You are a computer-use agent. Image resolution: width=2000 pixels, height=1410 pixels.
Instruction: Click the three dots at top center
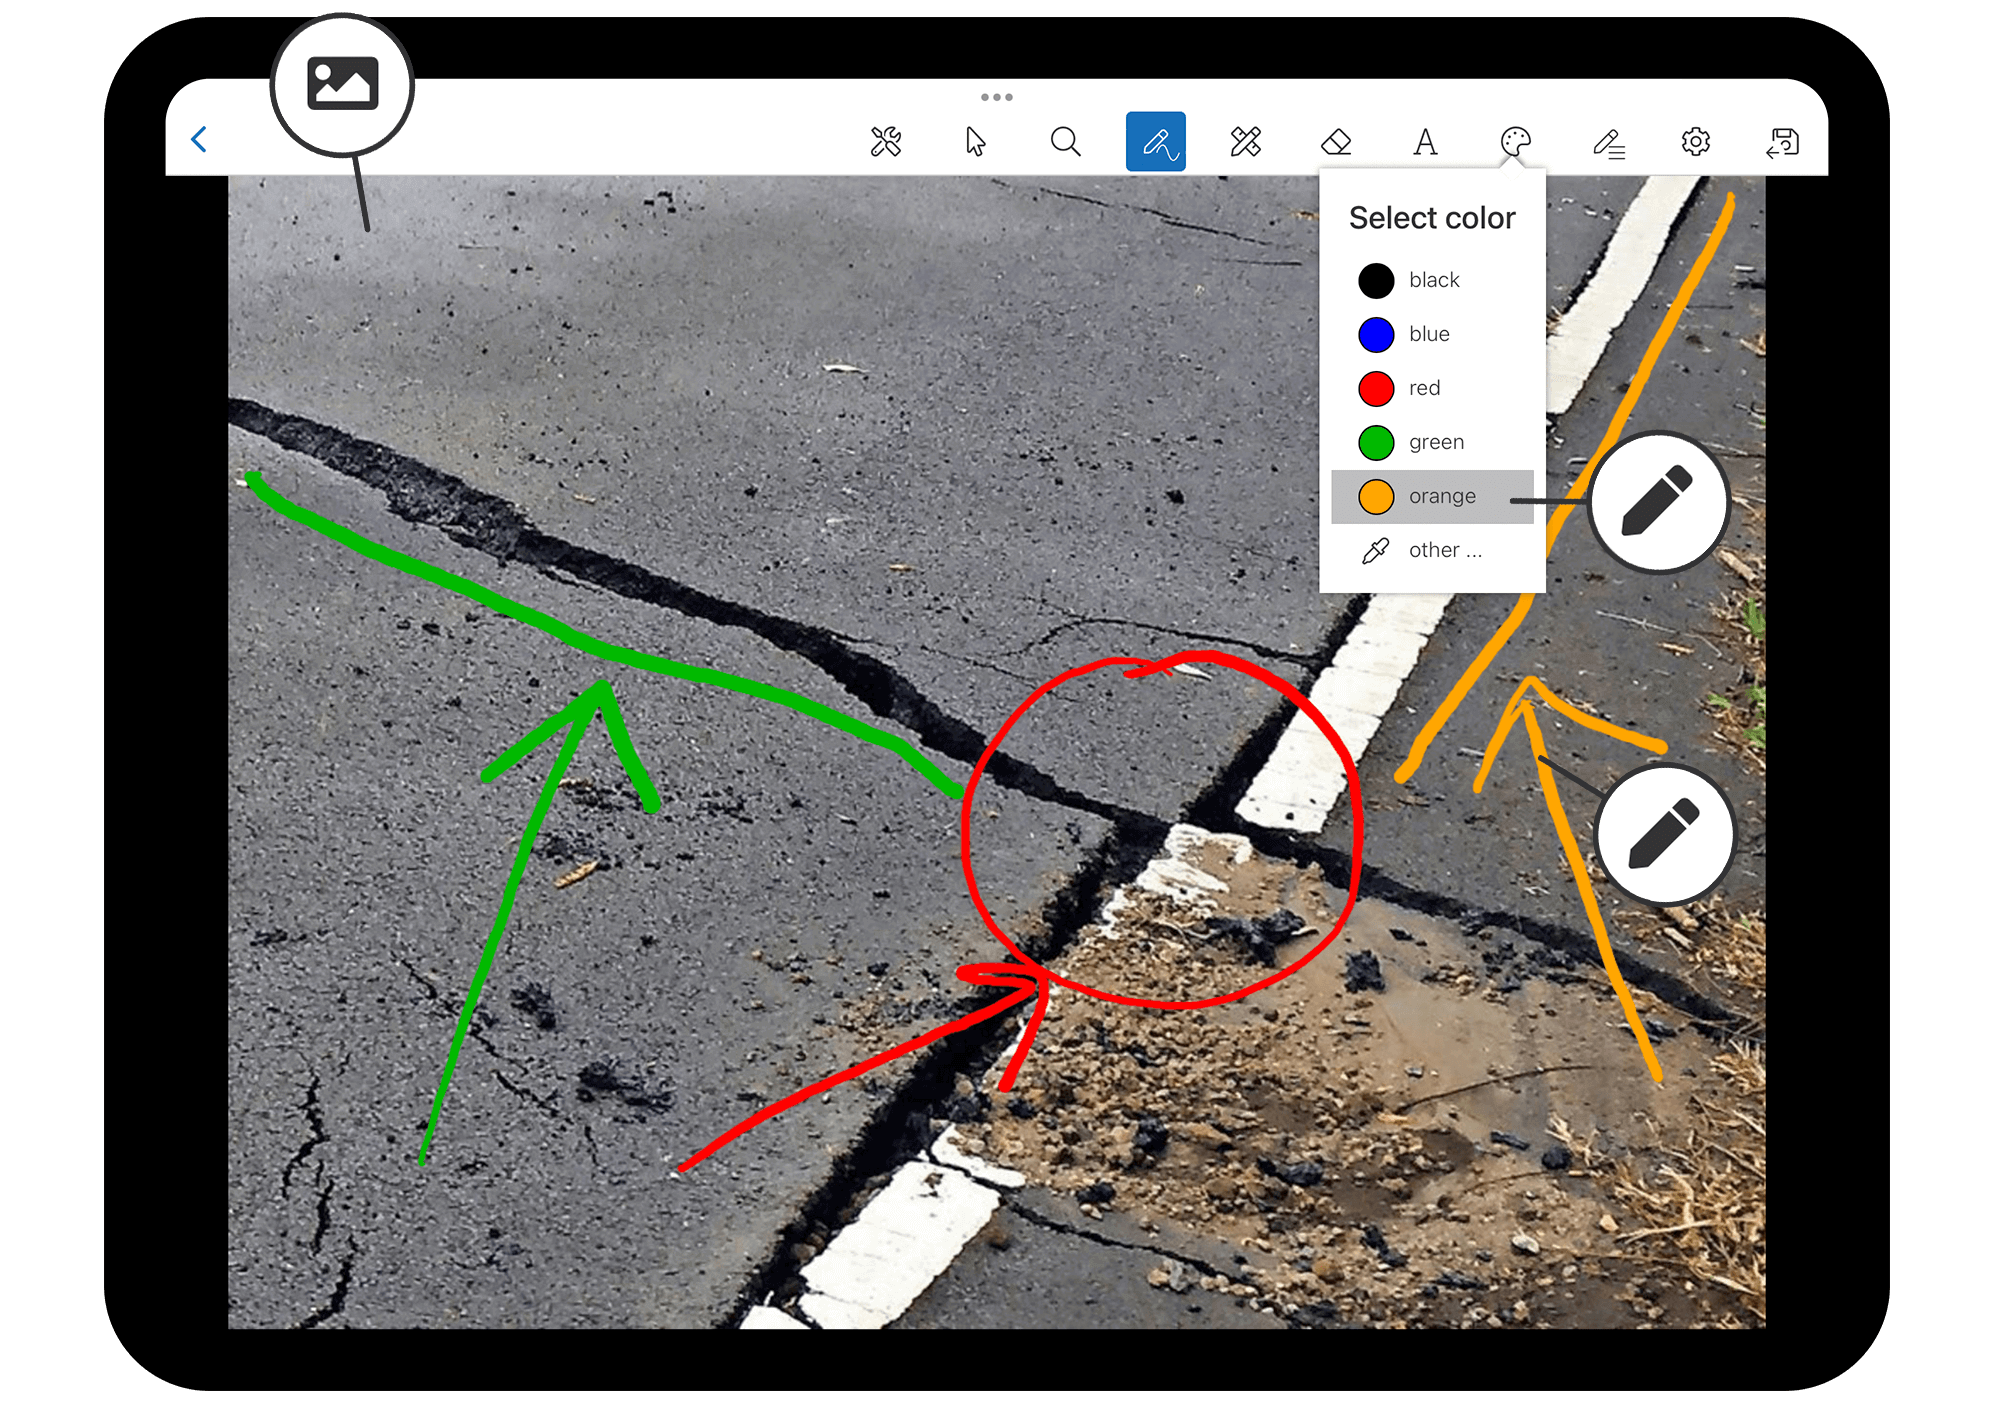[x=997, y=97]
